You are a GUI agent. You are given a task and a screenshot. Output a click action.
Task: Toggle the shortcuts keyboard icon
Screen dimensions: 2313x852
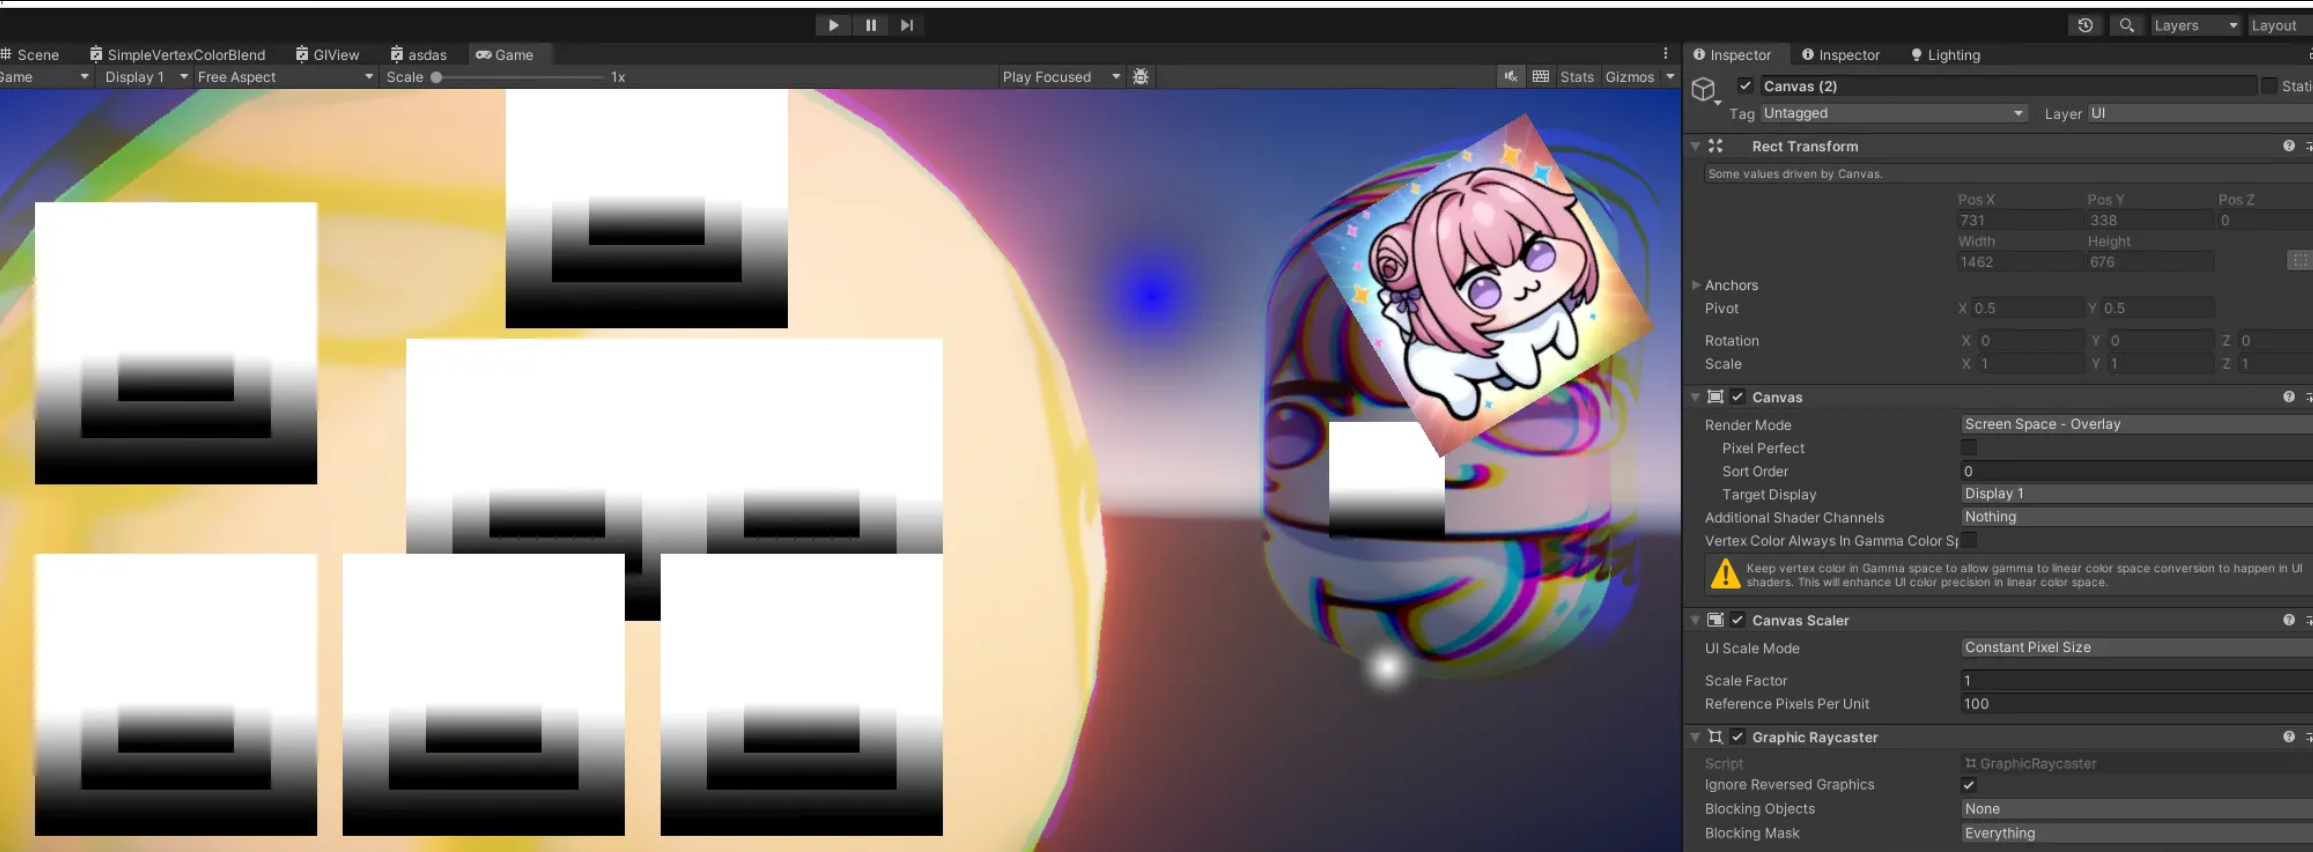(x=1541, y=77)
